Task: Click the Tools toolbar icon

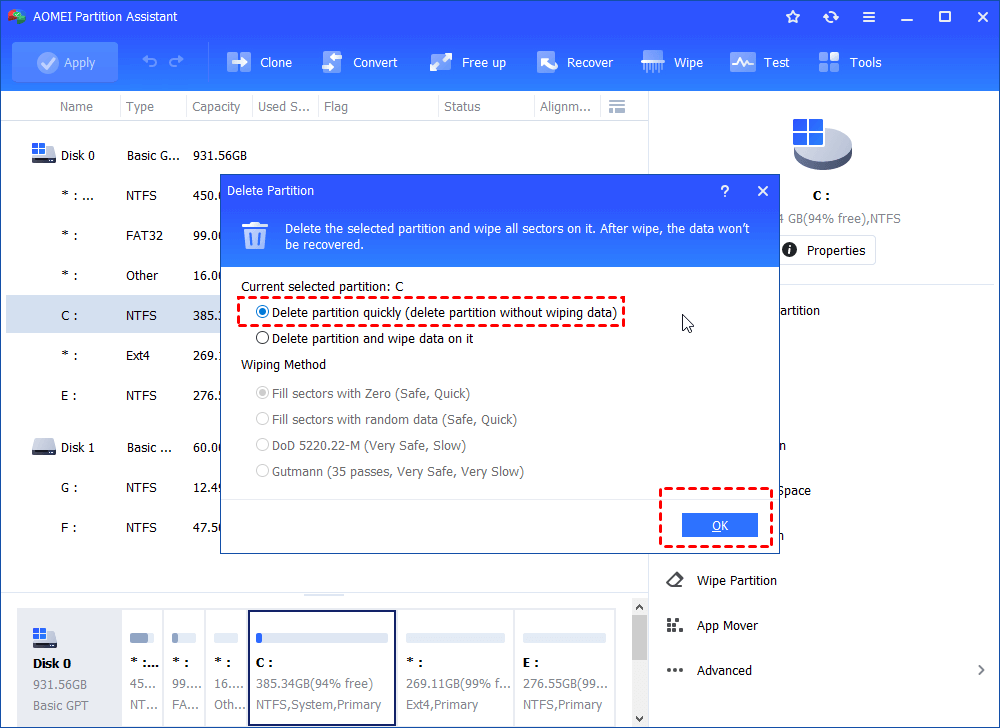Action: coord(849,61)
